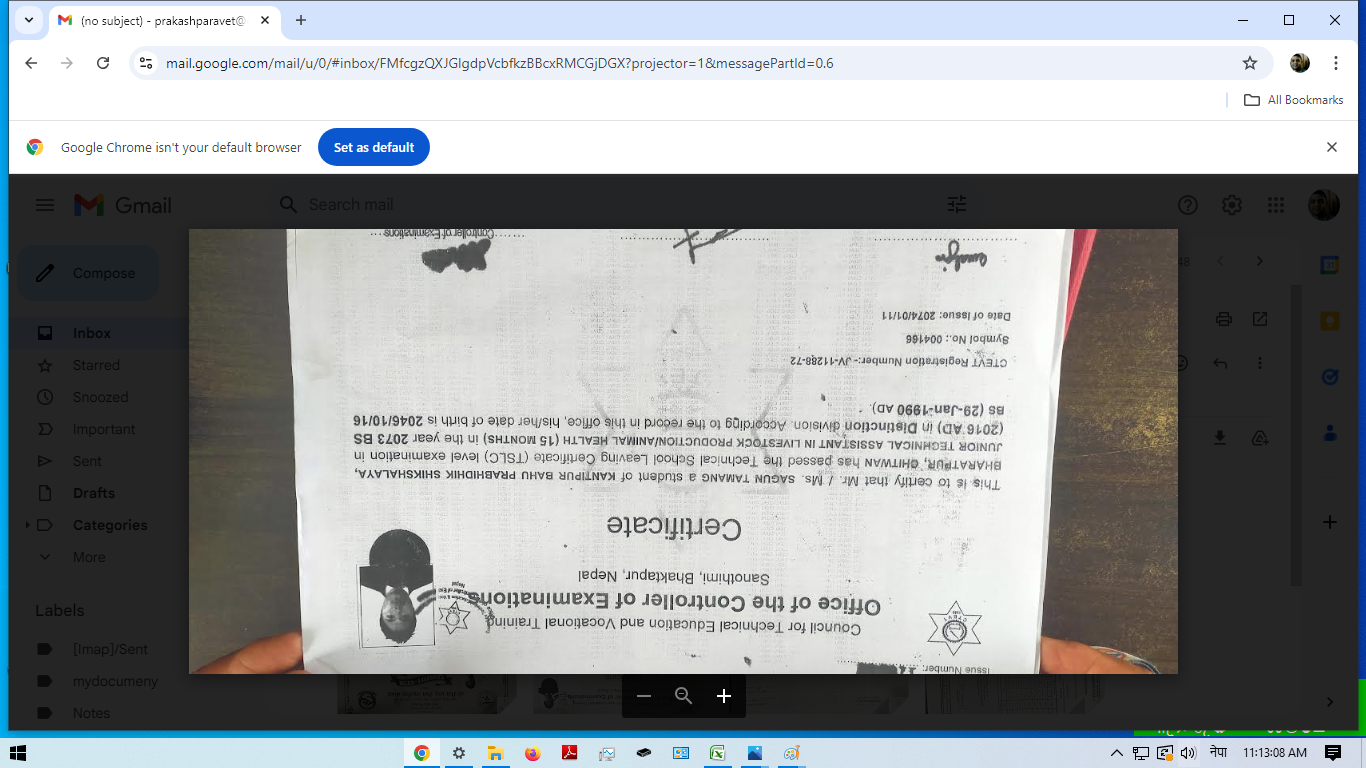Open the Windows Start menu

[17, 753]
